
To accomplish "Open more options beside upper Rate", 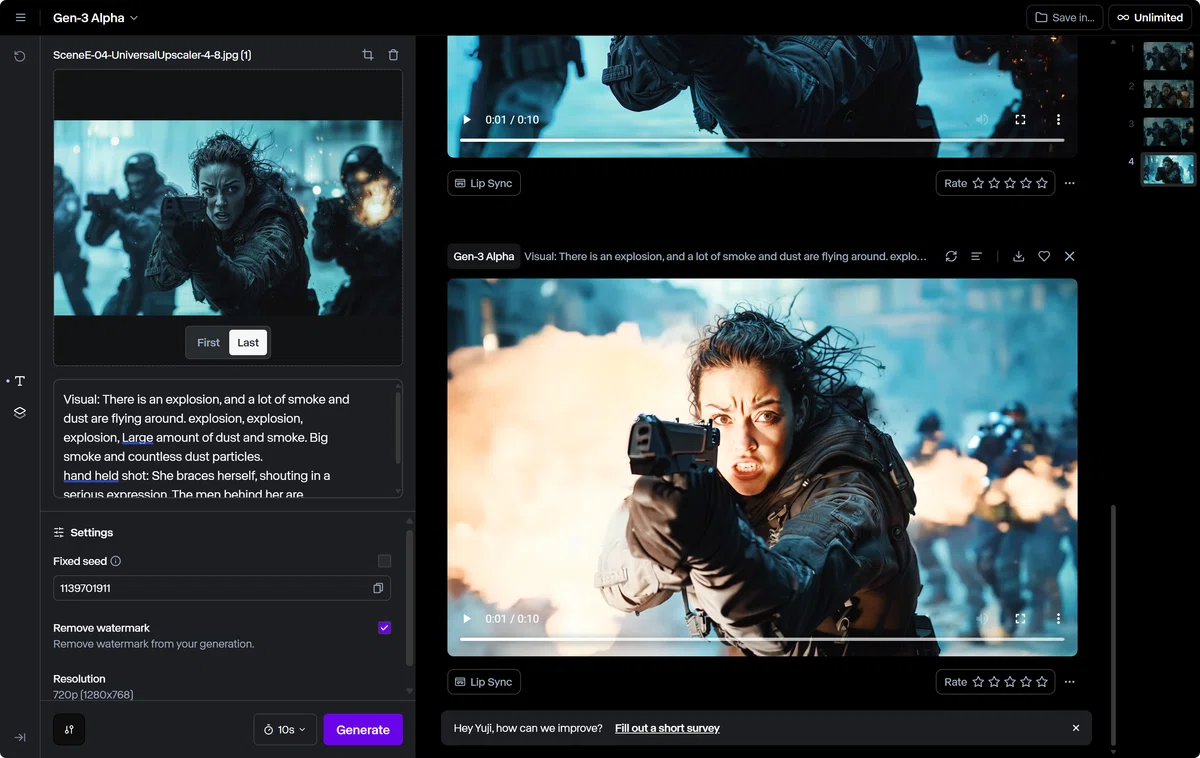I will pyautogui.click(x=1070, y=183).
